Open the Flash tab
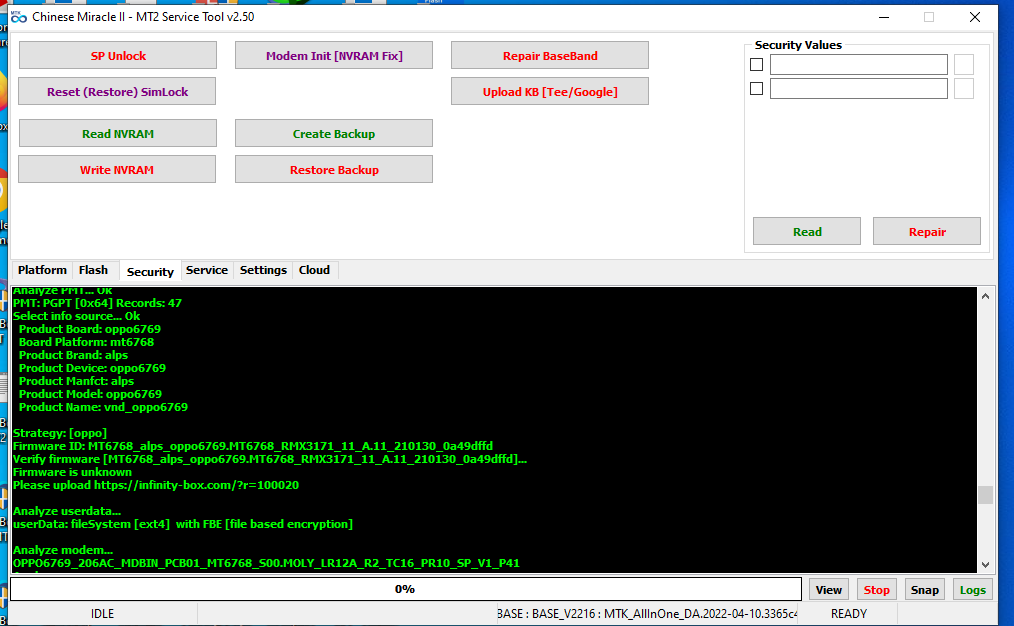Screen dimensions: 1014x626 coord(93,270)
